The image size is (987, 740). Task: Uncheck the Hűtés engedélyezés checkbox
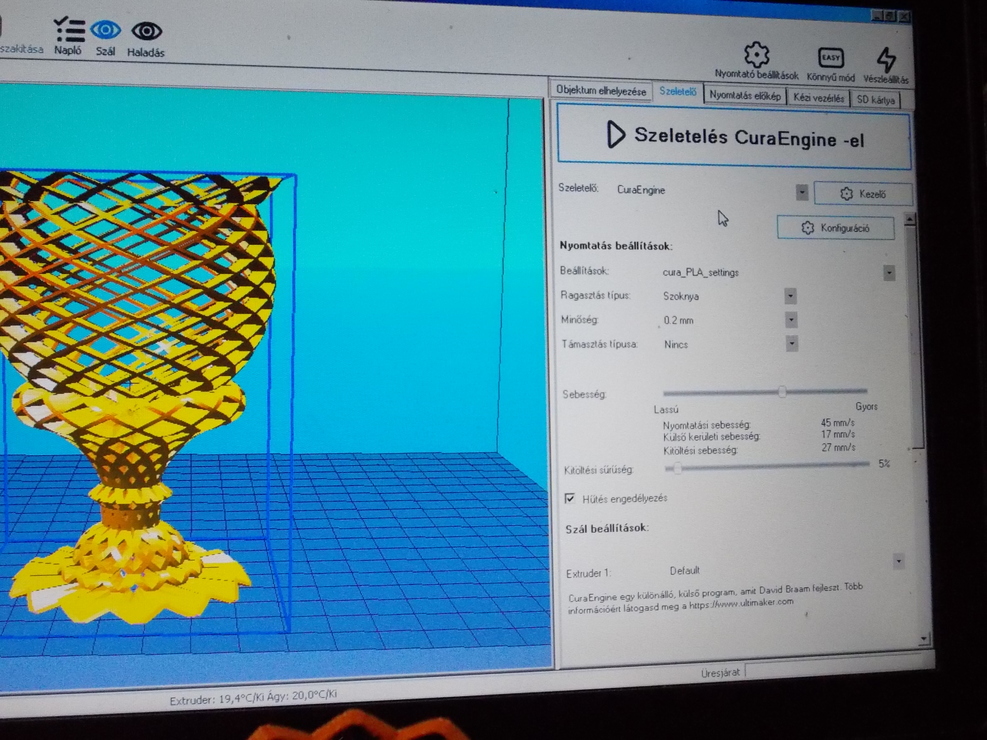coord(570,498)
